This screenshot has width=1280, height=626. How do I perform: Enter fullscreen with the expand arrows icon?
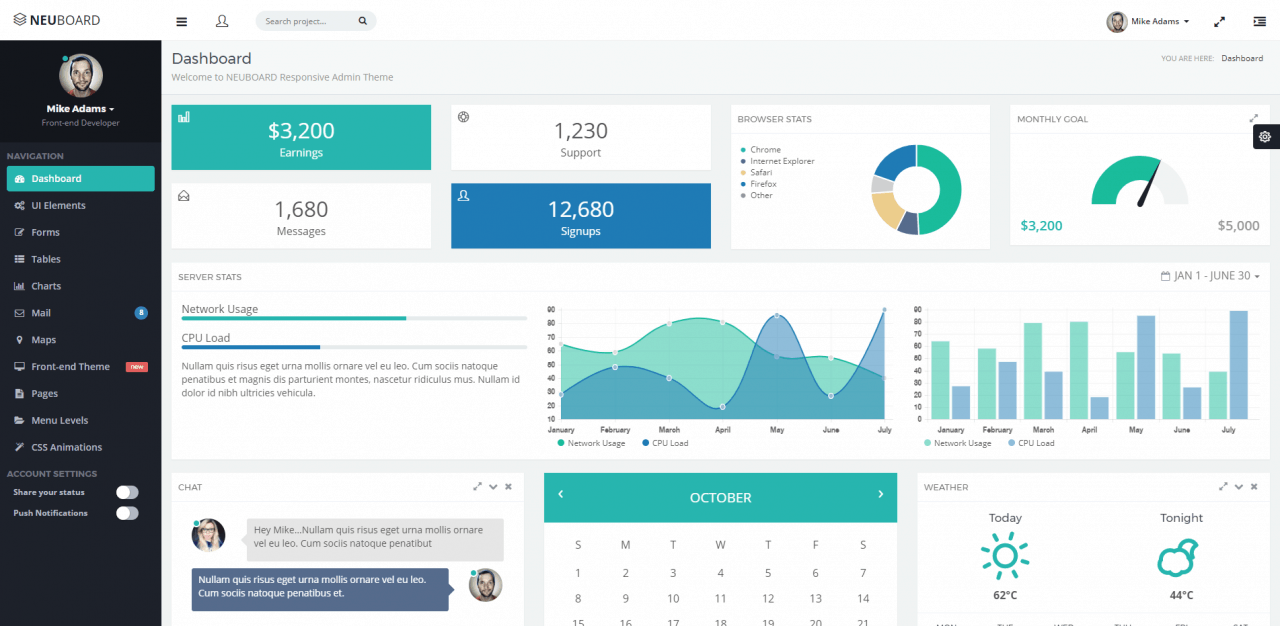click(x=1220, y=21)
